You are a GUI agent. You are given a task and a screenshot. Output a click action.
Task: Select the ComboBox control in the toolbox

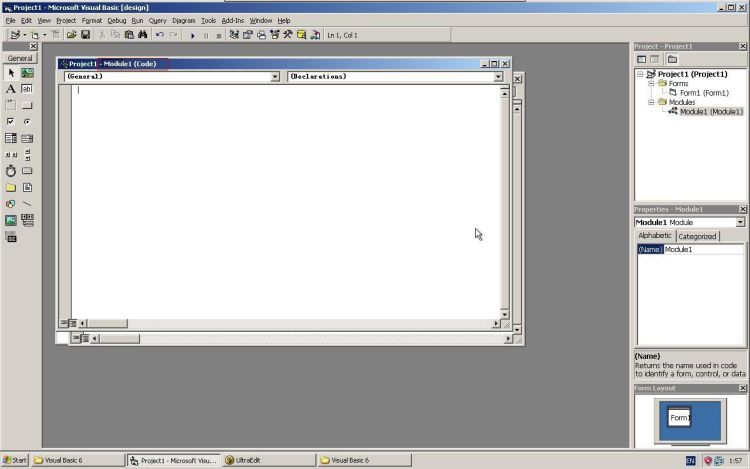point(11,138)
